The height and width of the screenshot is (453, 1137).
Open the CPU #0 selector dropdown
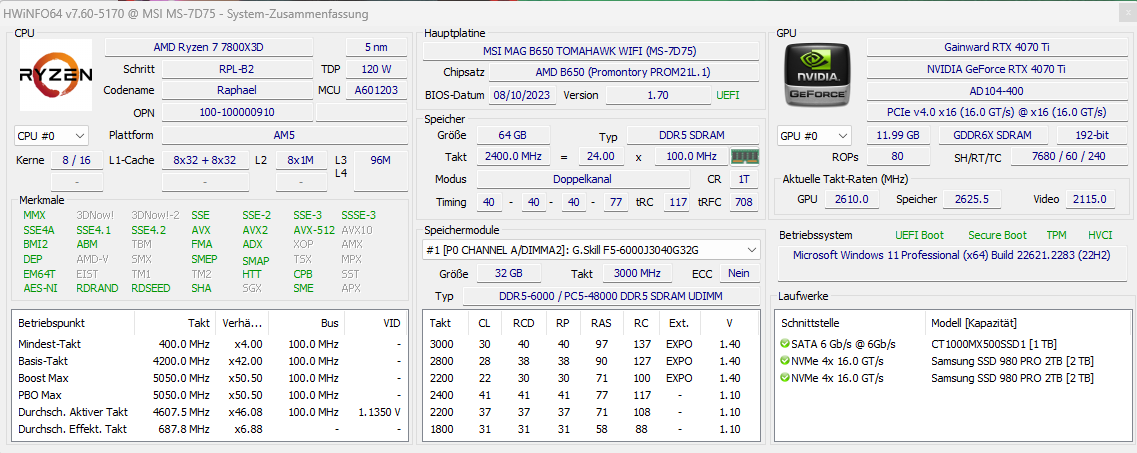[51, 136]
